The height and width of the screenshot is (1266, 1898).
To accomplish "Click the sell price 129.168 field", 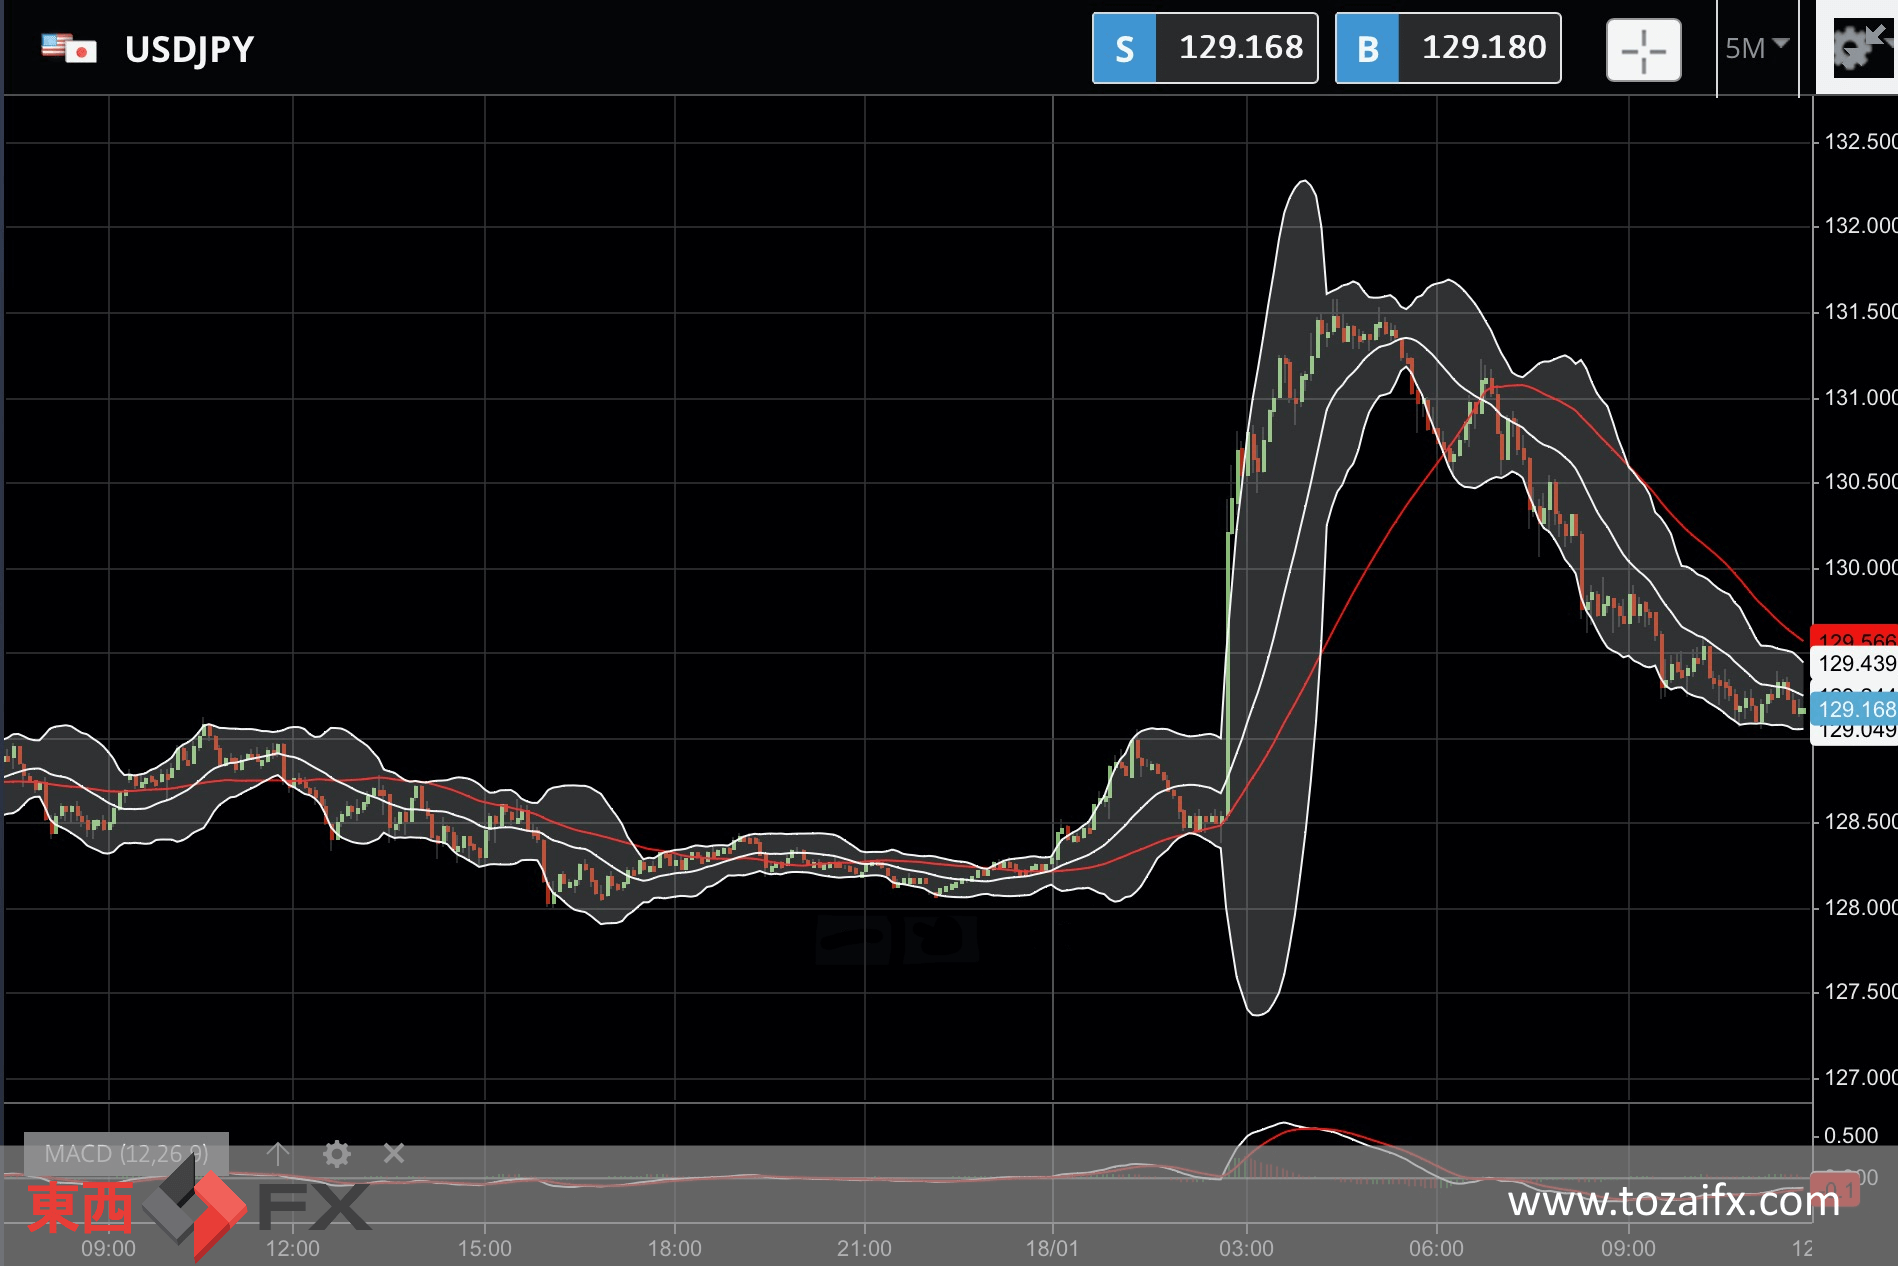I will pos(1239,48).
